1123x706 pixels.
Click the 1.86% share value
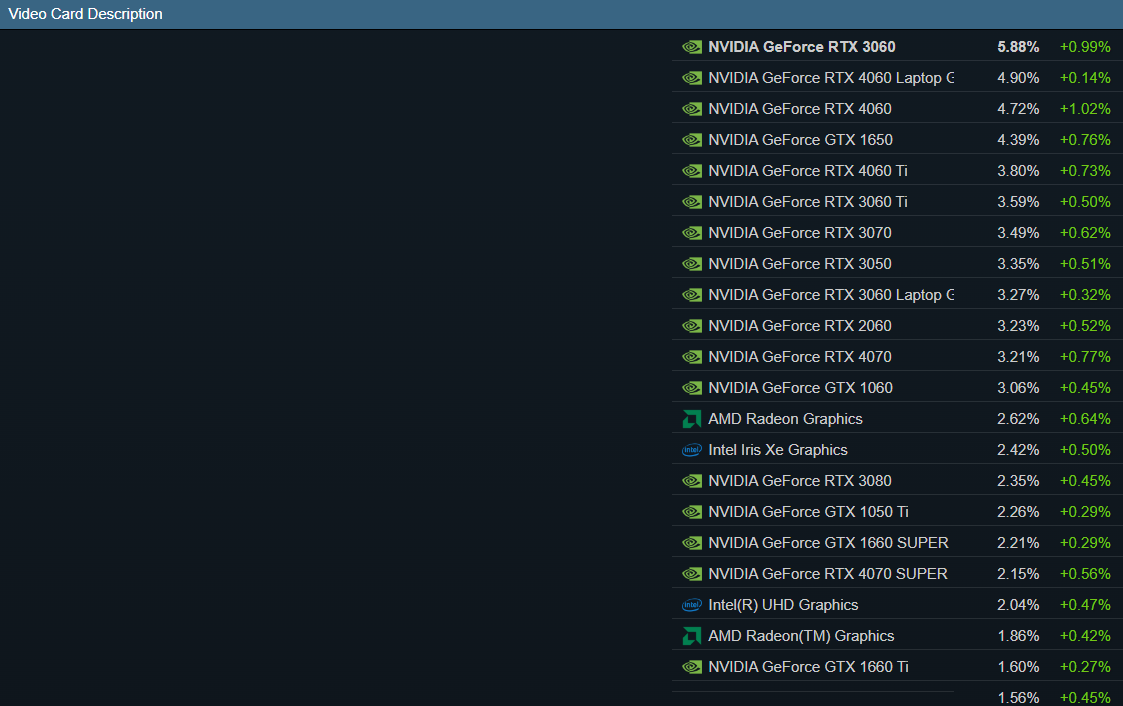pyautogui.click(x=1018, y=636)
